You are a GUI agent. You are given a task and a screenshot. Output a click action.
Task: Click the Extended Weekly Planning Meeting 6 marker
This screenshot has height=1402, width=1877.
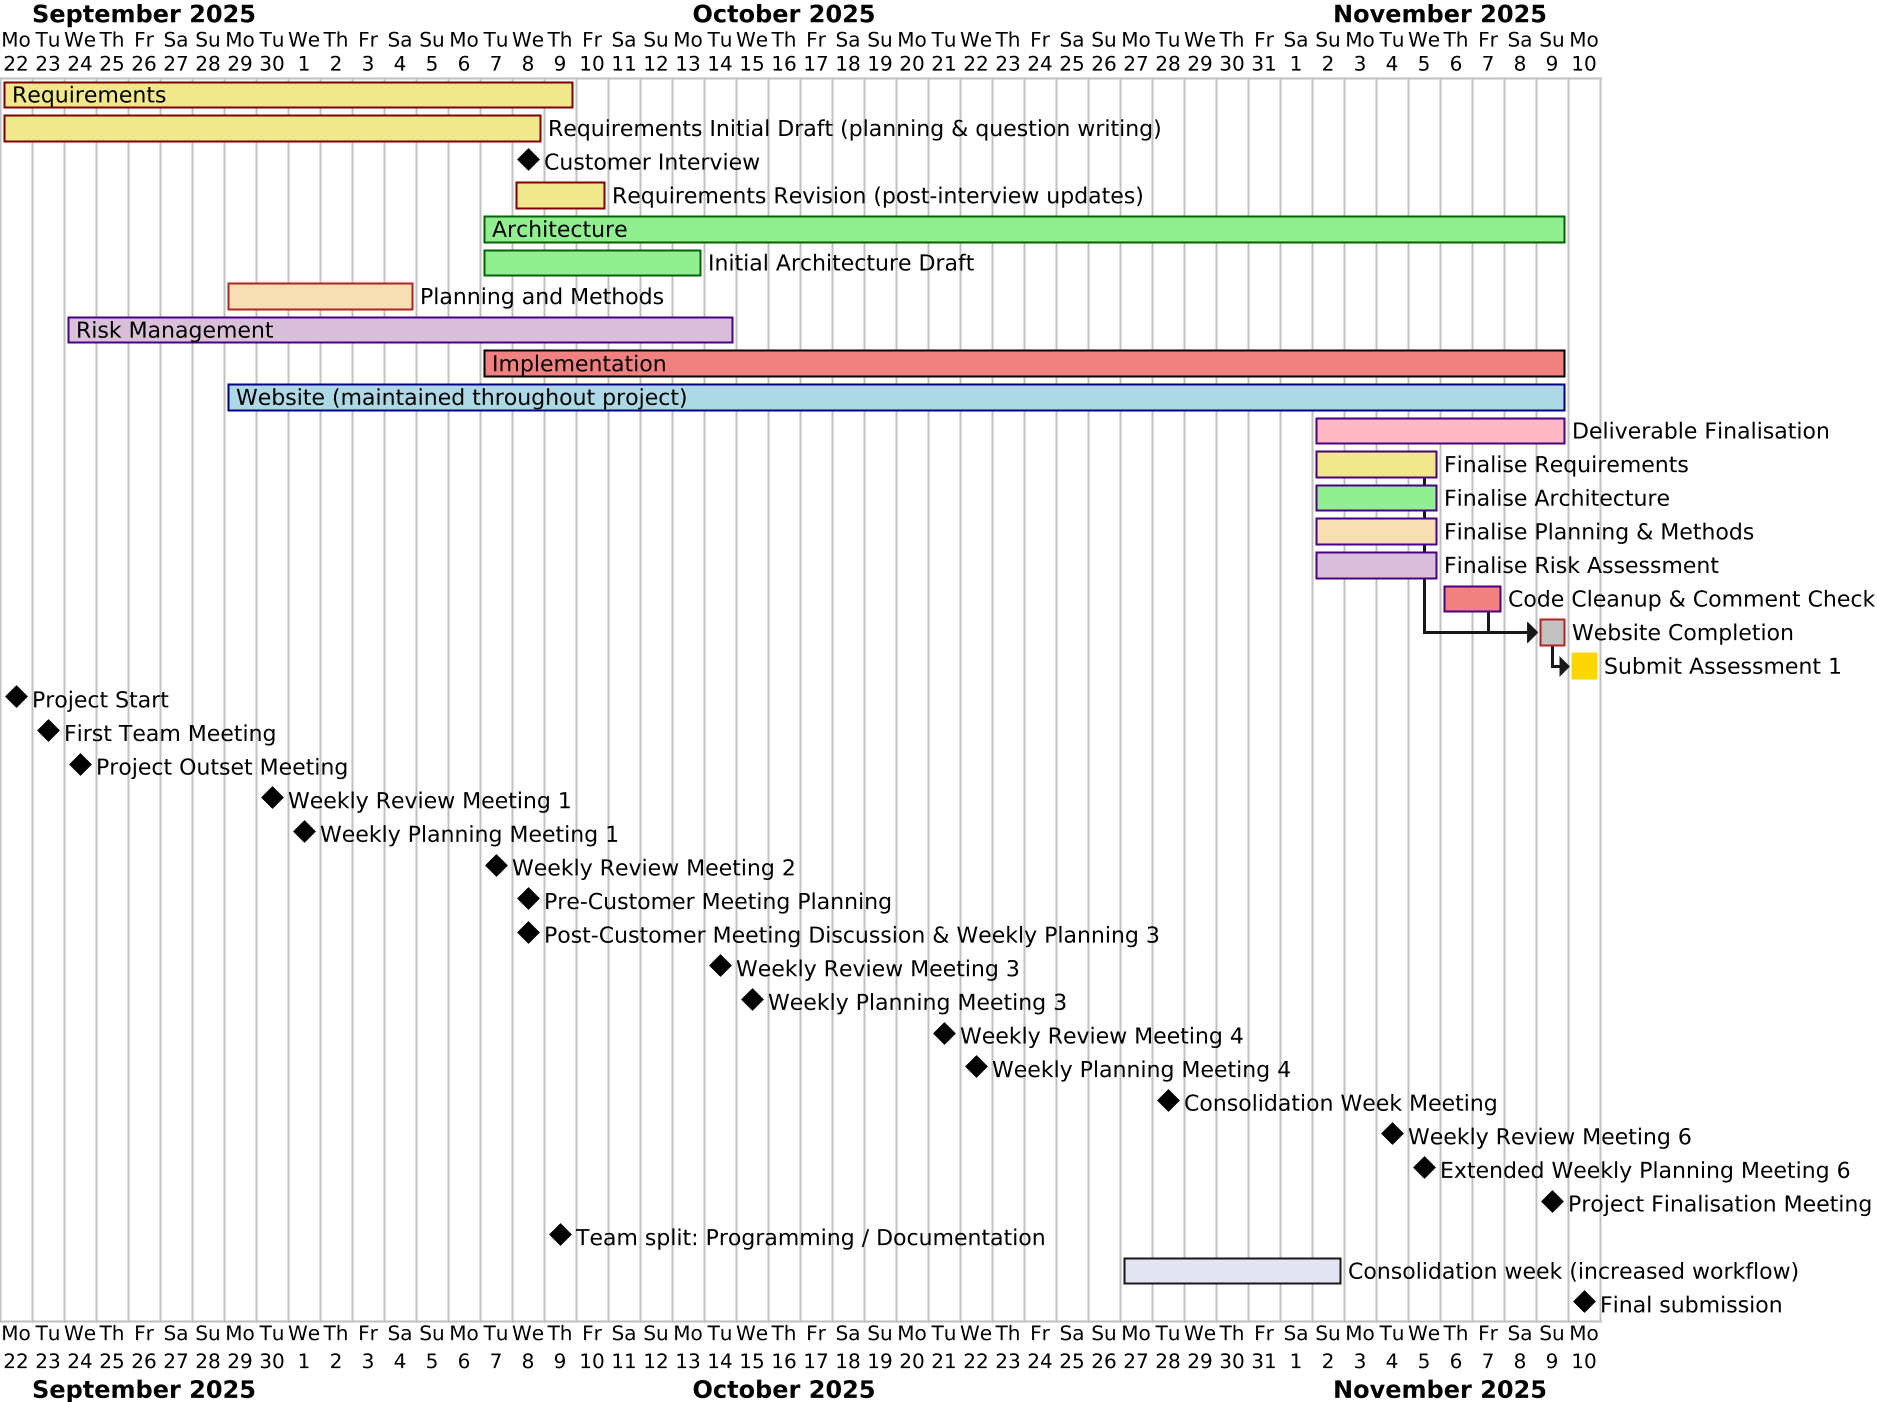pos(1424,1167)
